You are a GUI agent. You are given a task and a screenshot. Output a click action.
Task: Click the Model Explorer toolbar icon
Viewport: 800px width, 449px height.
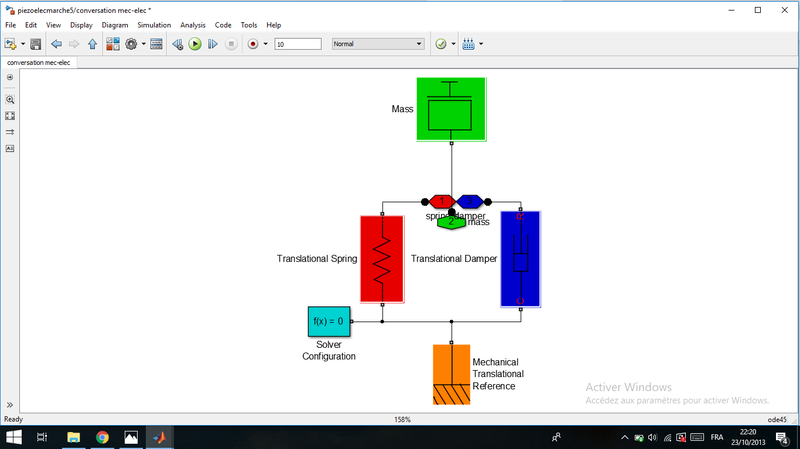click(157, 44)
